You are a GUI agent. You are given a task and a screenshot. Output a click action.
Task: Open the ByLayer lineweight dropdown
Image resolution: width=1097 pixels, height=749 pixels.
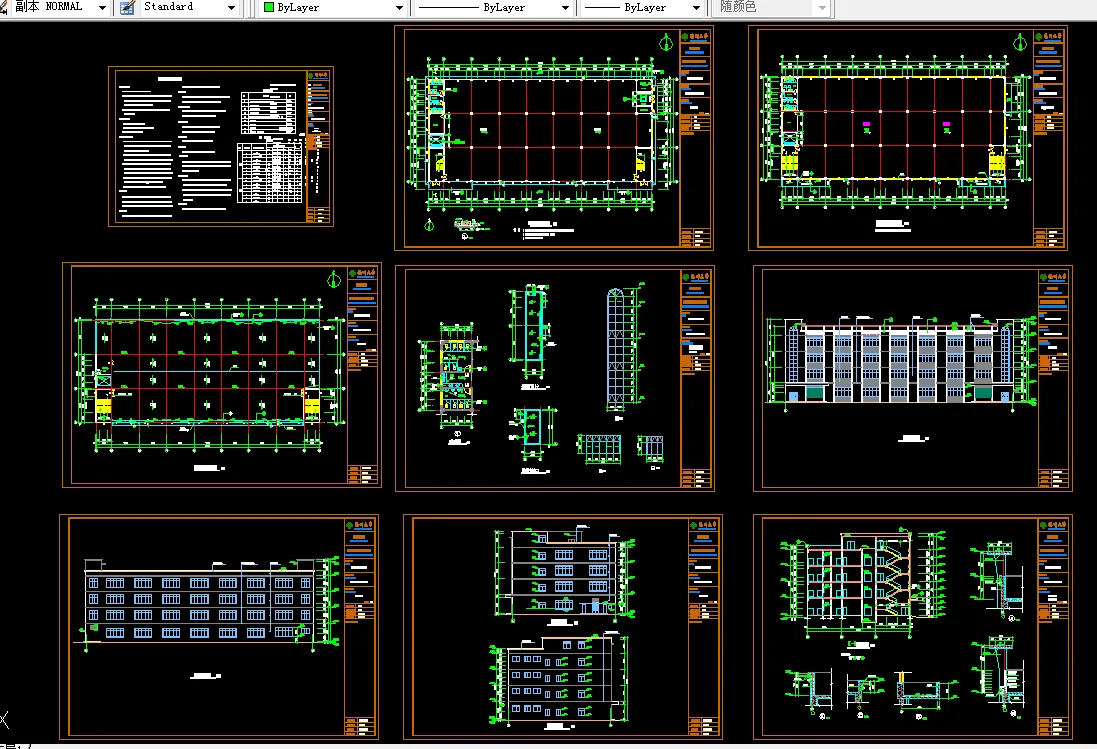click(642, 8)
